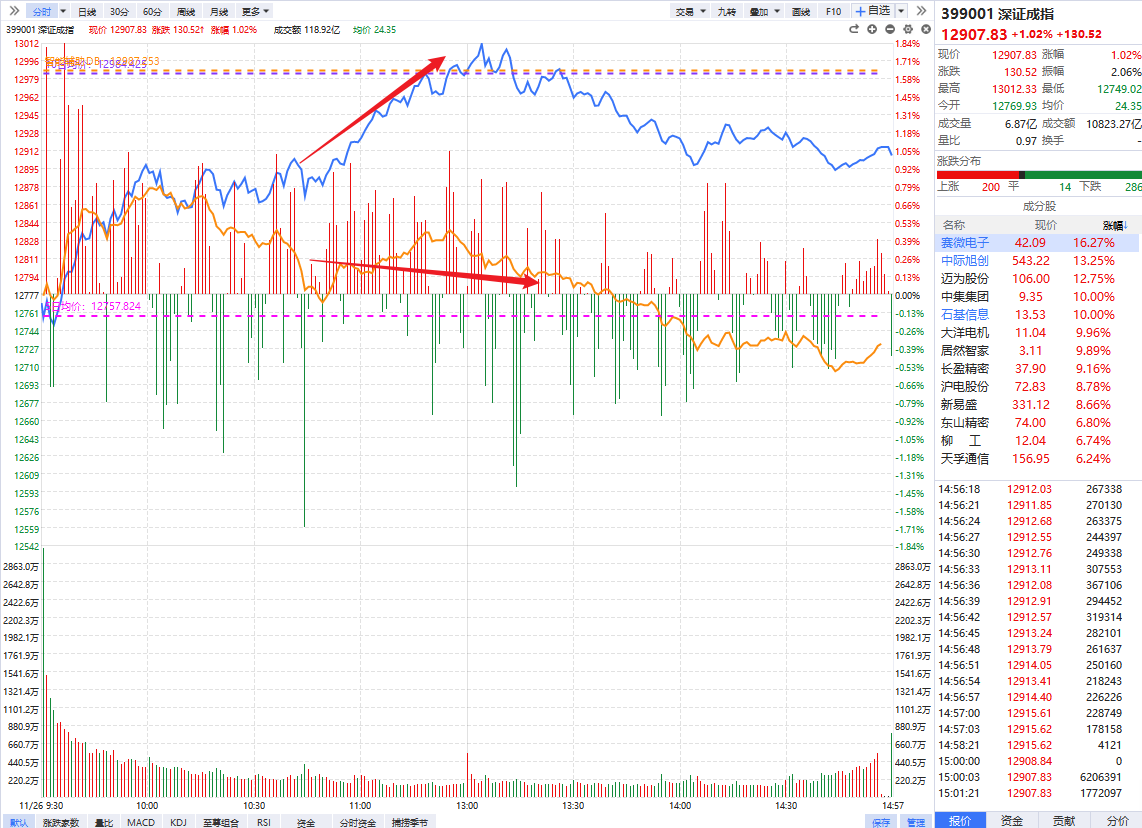Select 东山精密 stock row
Image resolution: width=1142 pixels, height=828 pixels.
tap(1038, 422)
